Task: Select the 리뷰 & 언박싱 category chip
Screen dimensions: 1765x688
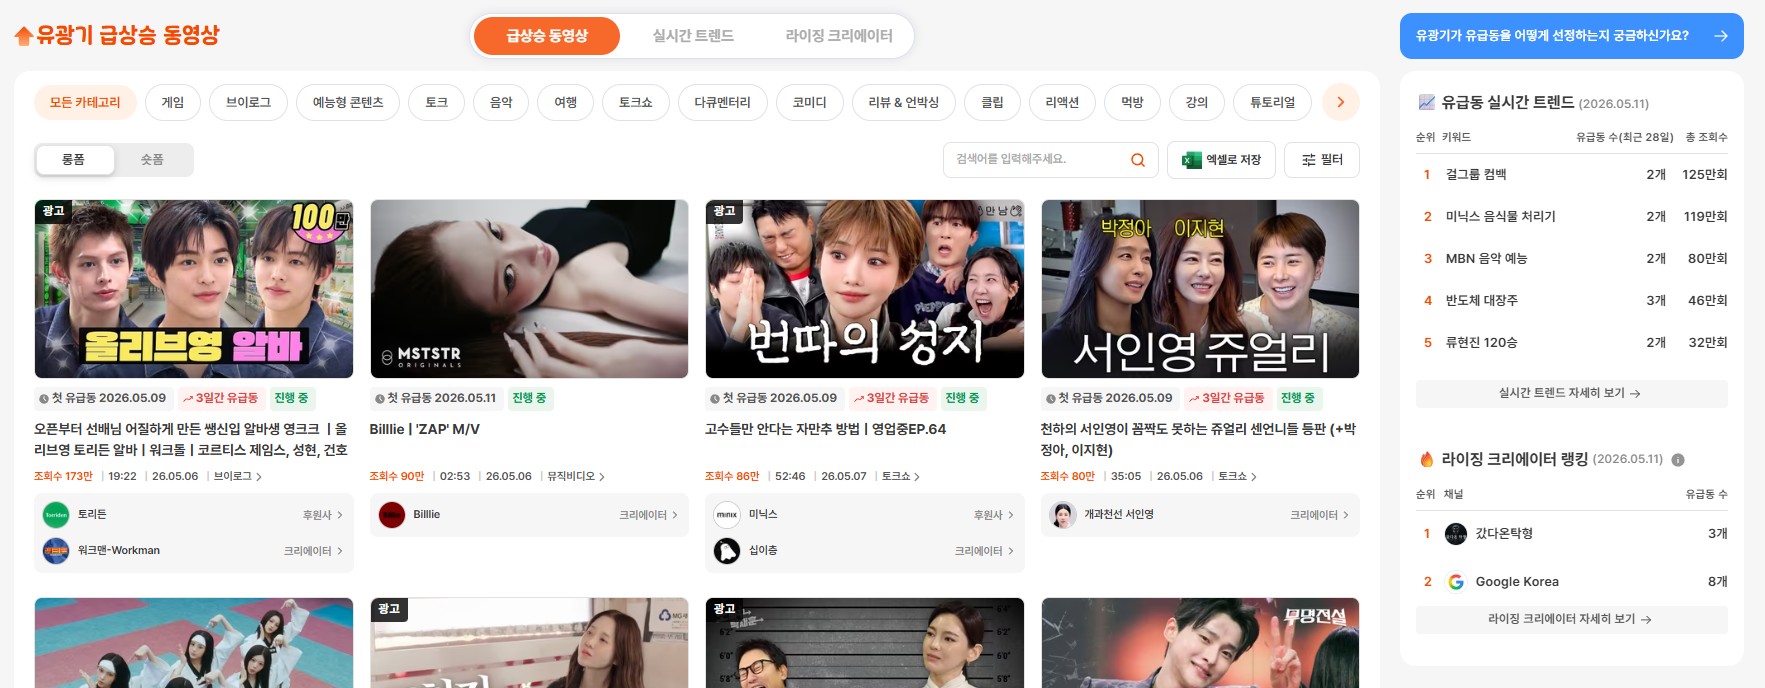Action: click(904, 102)
